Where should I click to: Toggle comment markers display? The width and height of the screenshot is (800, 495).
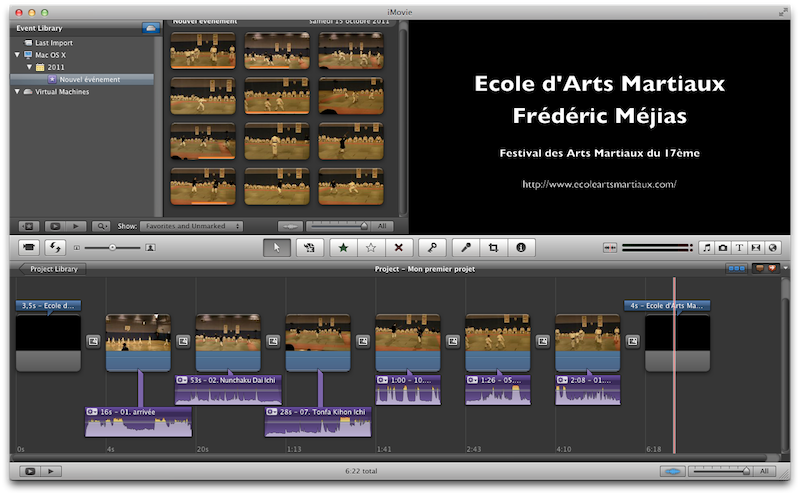coord(759,268)
